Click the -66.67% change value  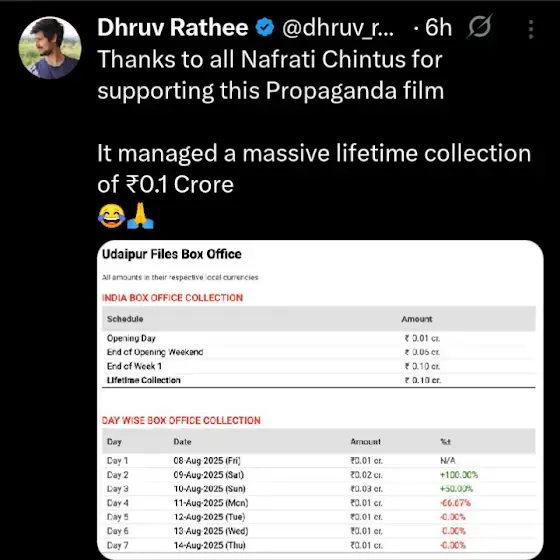(x=455, y=503)
